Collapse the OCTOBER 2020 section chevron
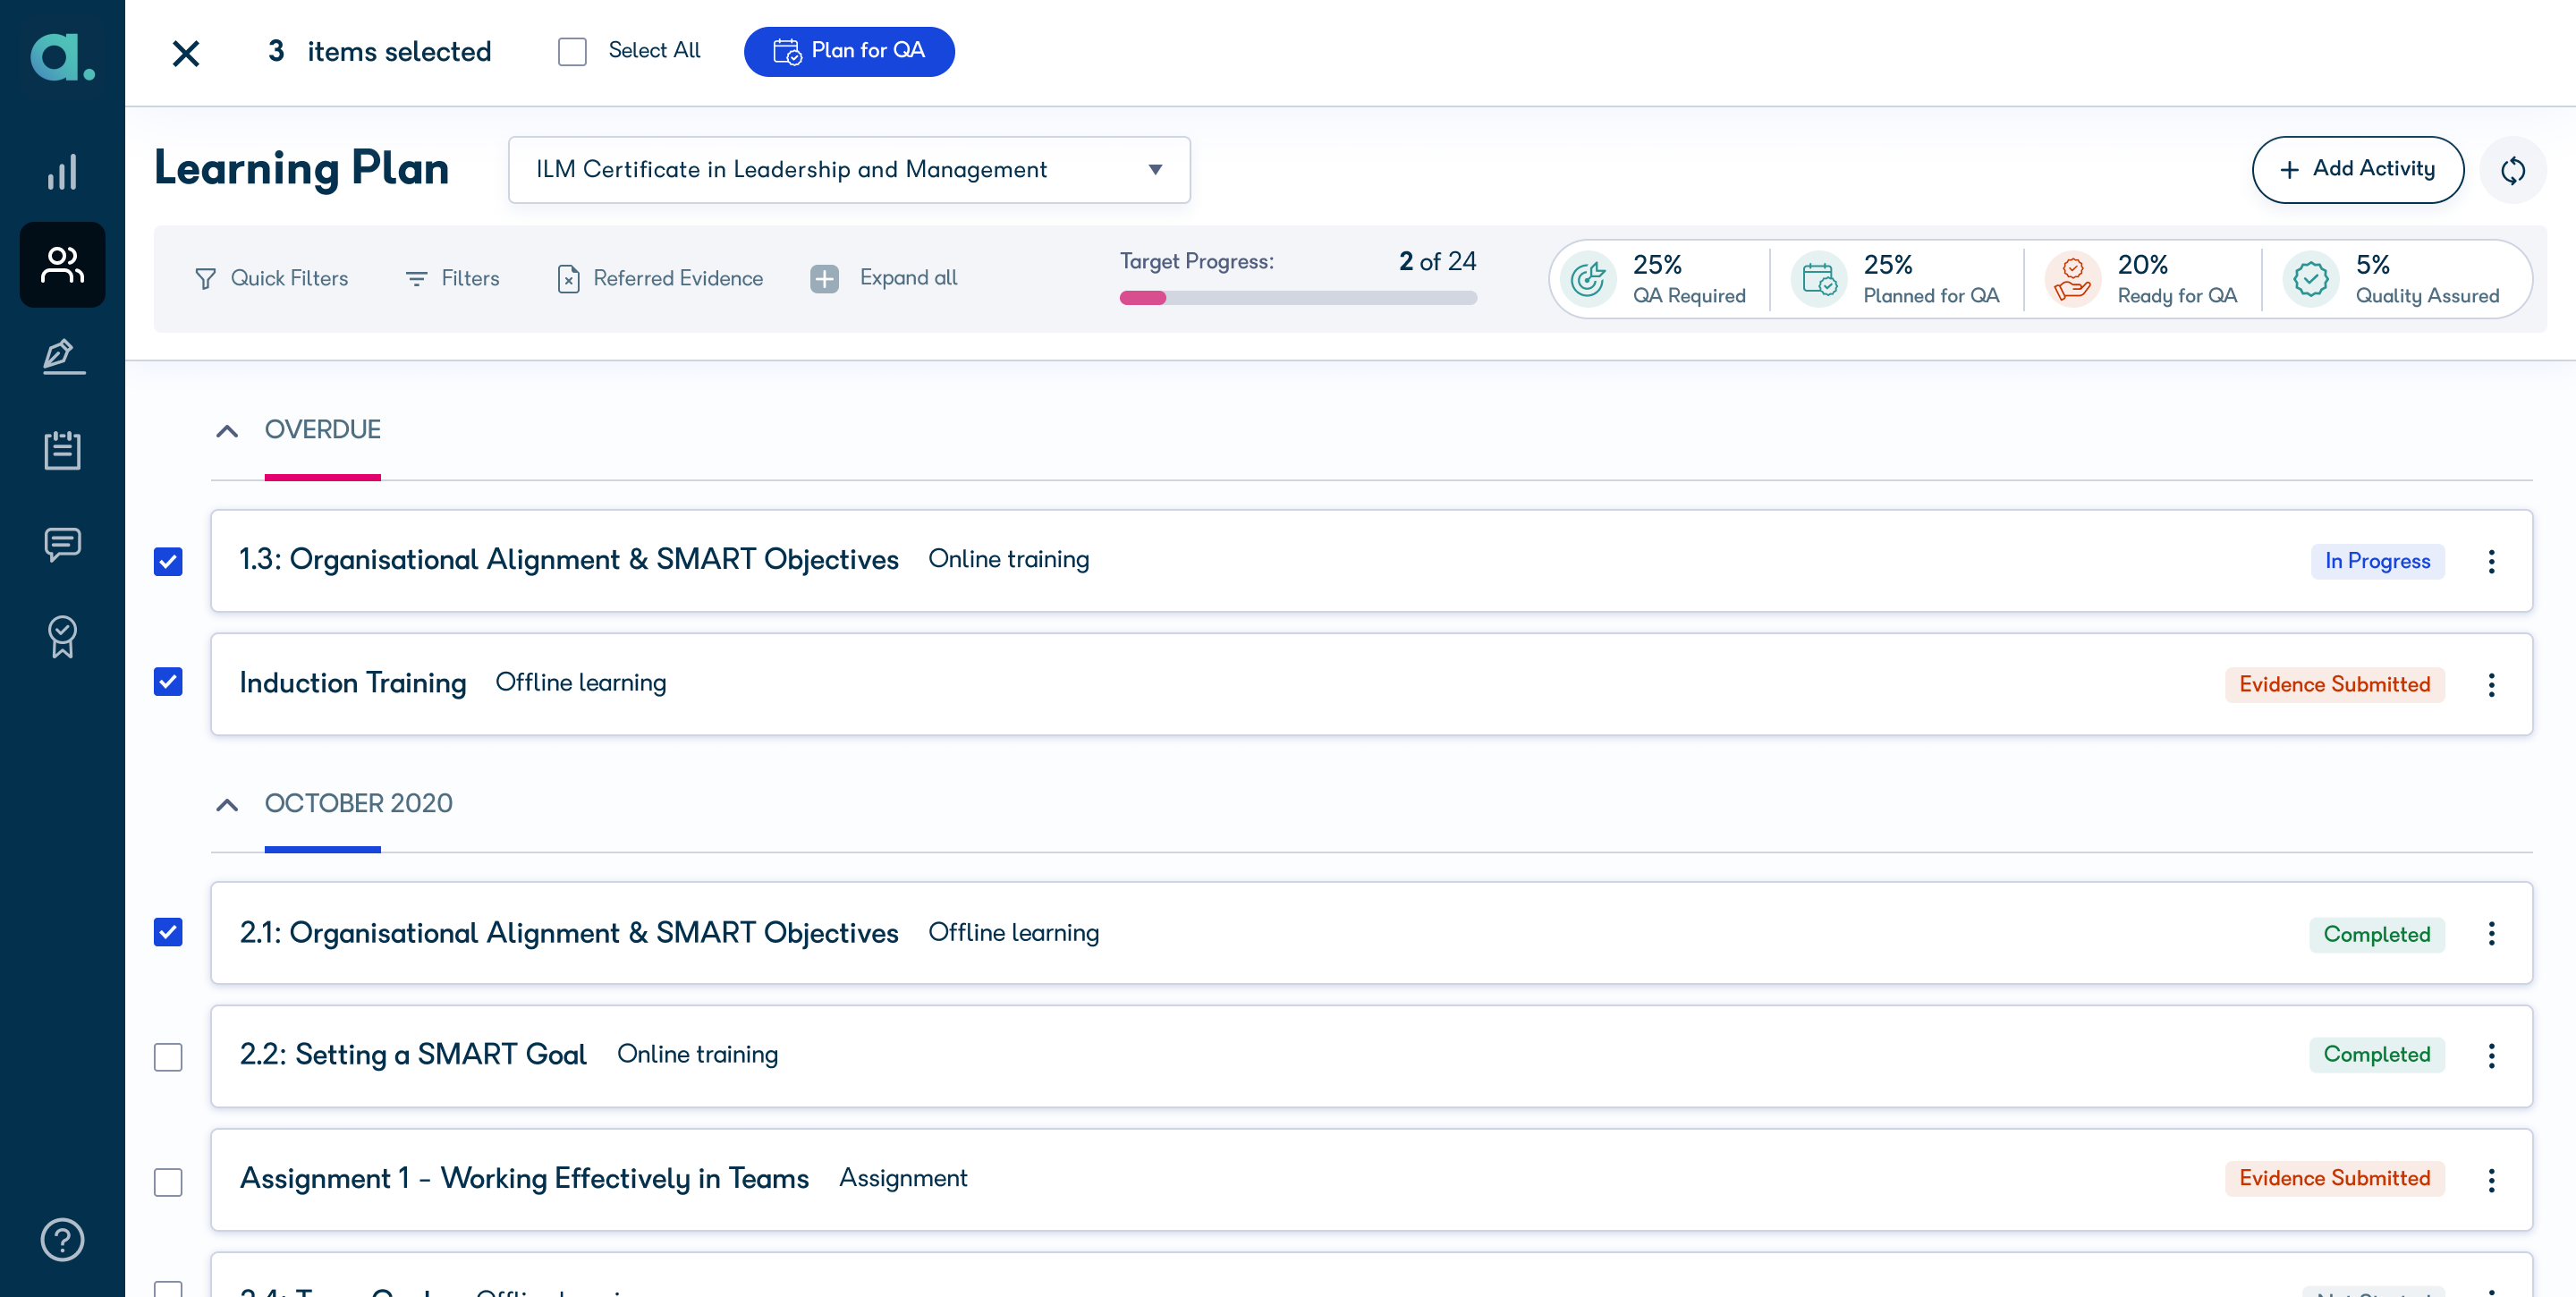This screenshot has height=1297, width=2576. pos(227,805)
